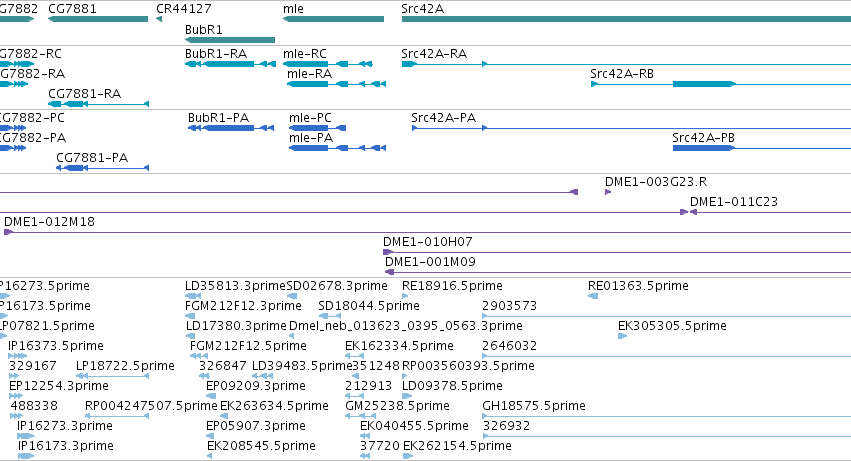851x461 pixels.
Task: Click the Src42A-RB transcript label
Action: (622, 74)
